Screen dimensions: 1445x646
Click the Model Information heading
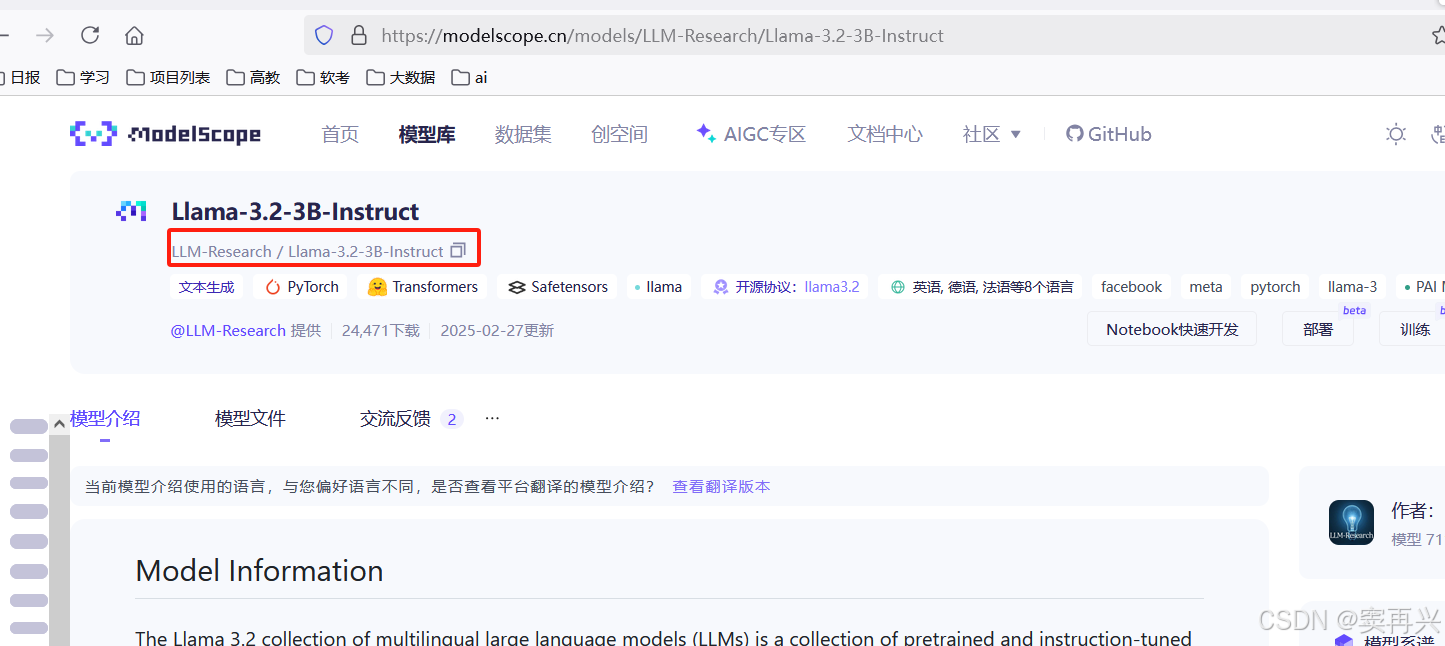(259, 571)
